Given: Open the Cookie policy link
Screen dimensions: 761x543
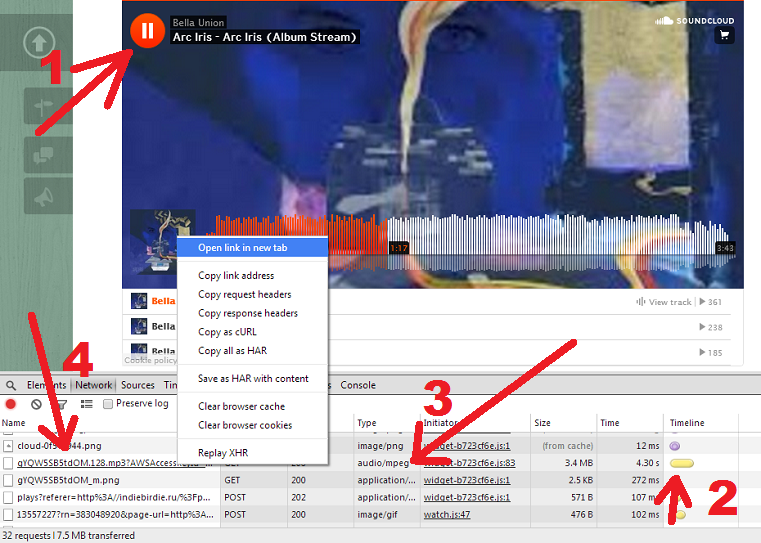Looking at the screenshot, I should tap(150, 360).
